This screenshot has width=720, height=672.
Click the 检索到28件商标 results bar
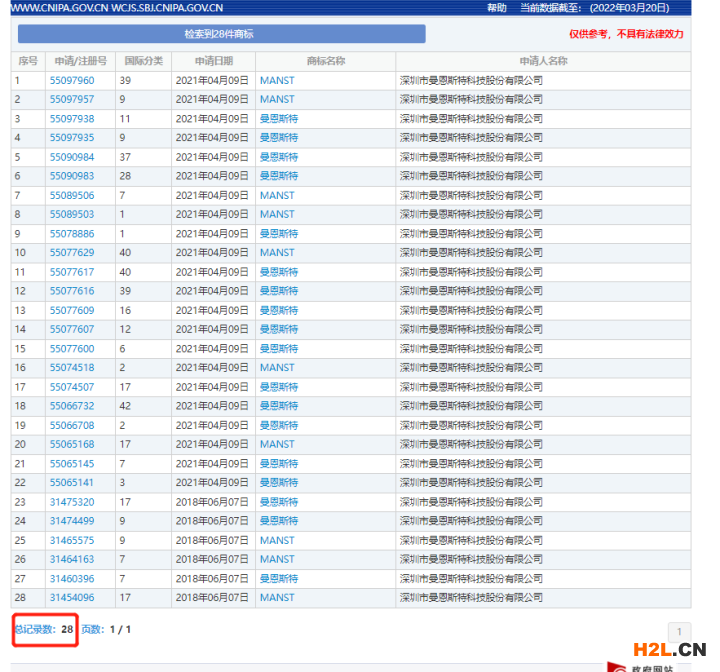pos(221,34)
